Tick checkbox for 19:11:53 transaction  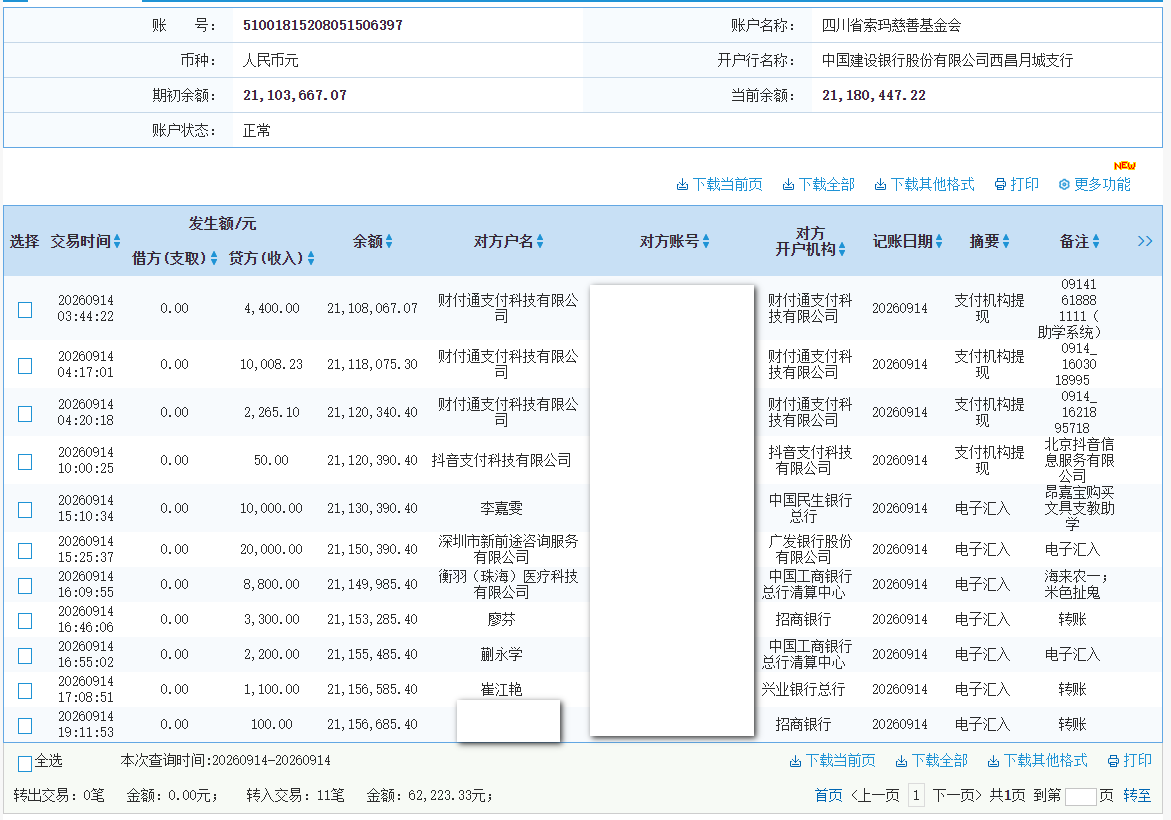click(25, 725)
